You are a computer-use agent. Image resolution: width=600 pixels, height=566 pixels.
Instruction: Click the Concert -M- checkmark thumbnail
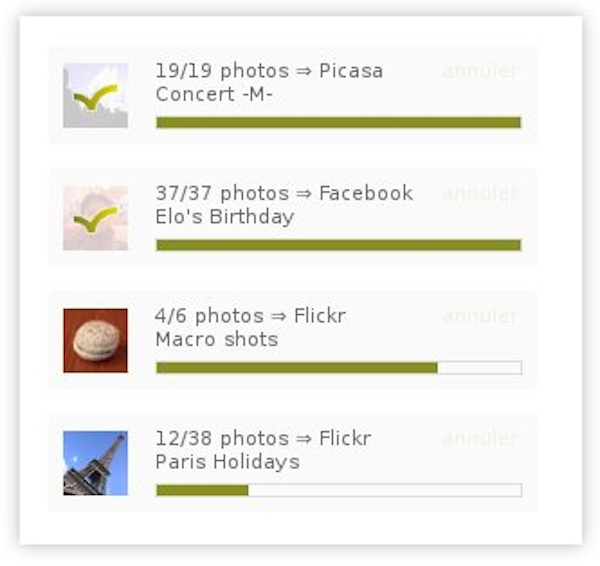coord(95,96)
